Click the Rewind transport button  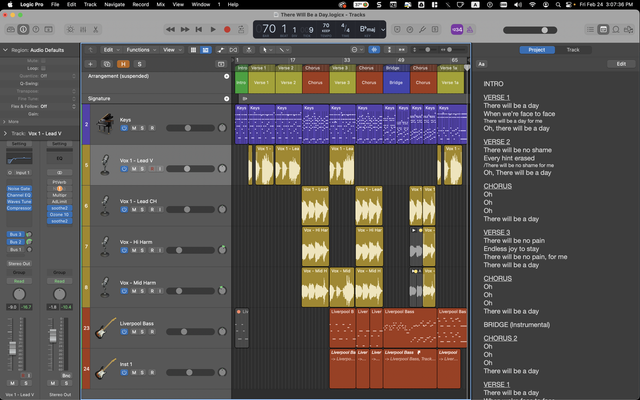pyautogui.click(x=170, y=29)
